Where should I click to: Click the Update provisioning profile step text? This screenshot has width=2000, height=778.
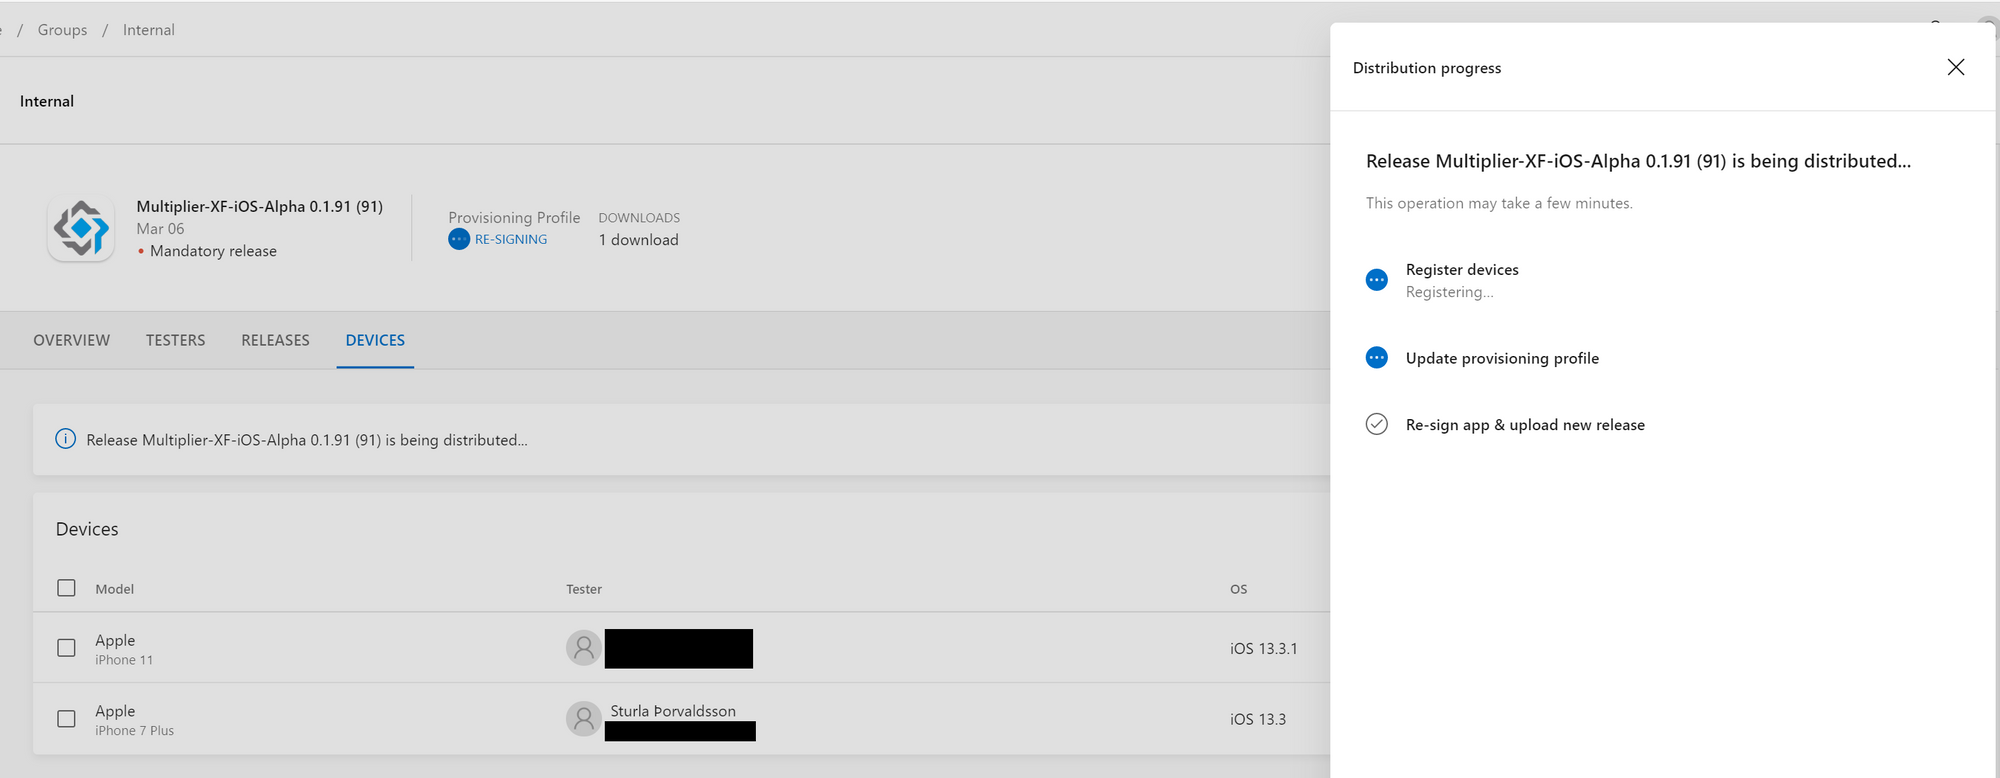pos(1502,358)
